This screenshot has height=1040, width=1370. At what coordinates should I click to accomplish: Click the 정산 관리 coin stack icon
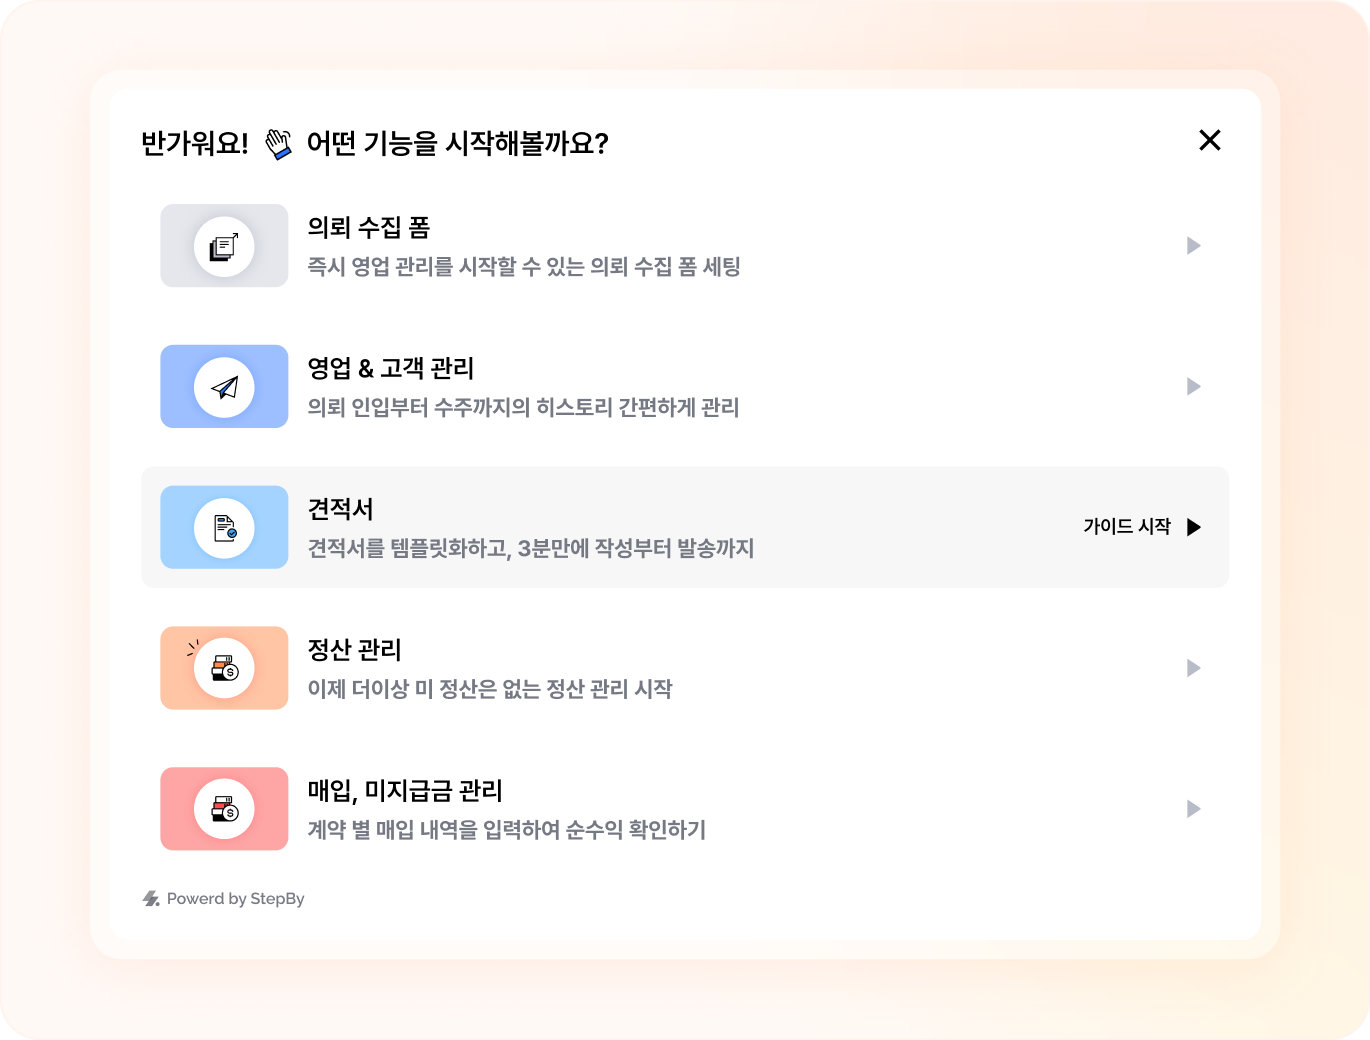(224, 668)
